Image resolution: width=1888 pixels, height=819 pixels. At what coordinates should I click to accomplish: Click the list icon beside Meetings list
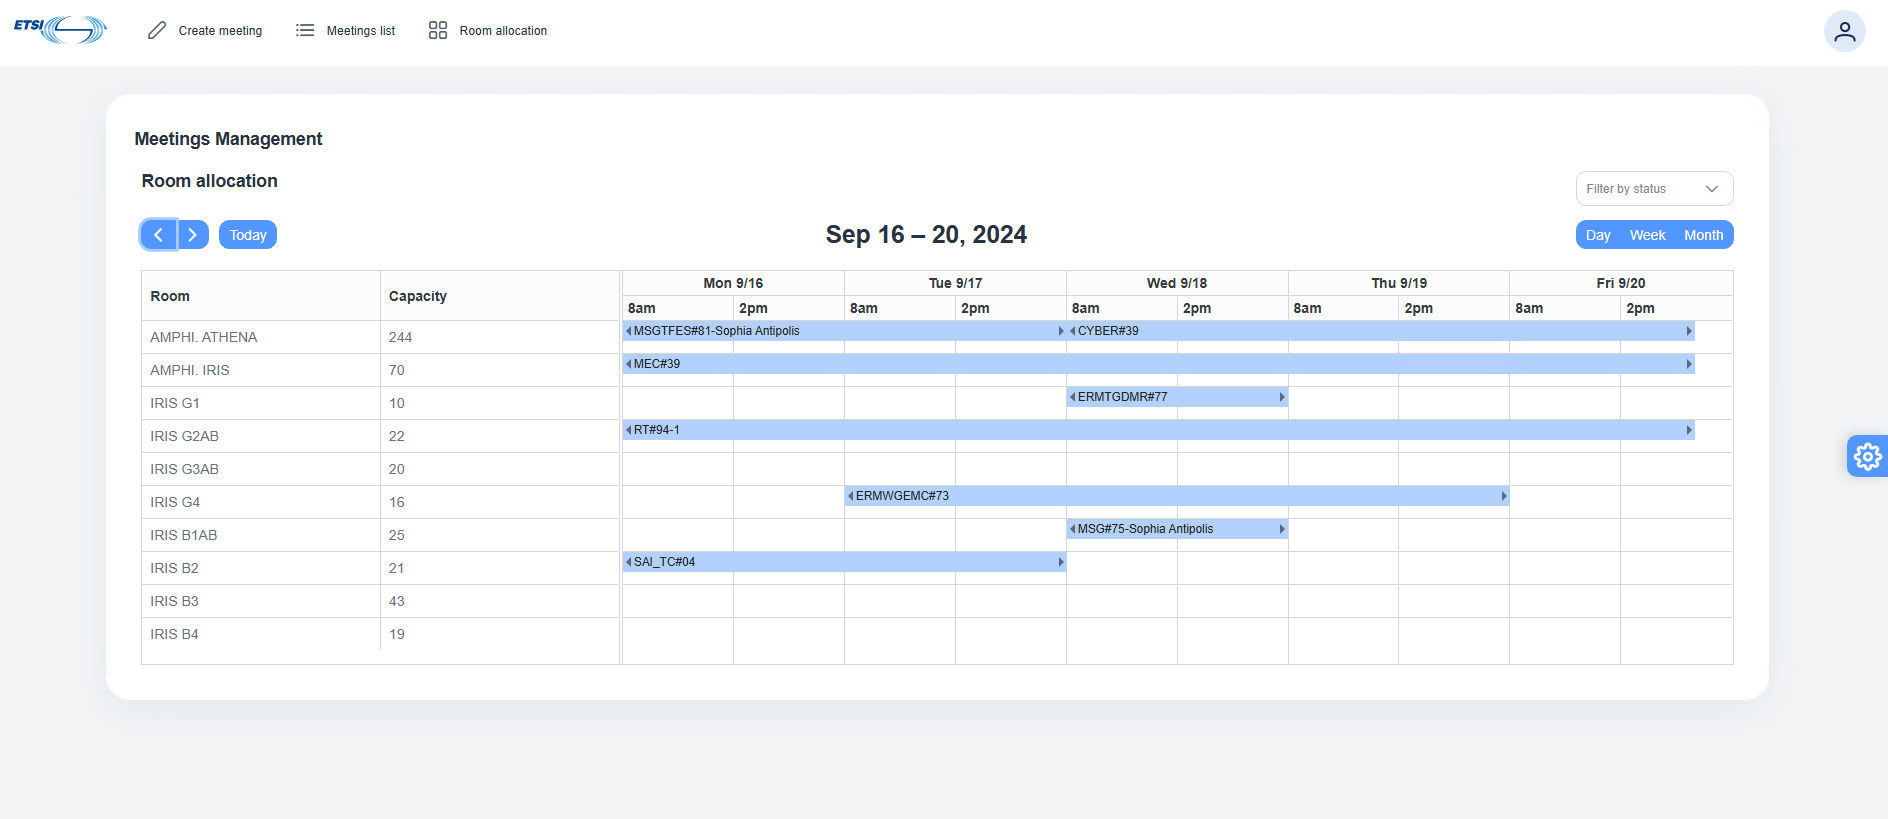coord(305,31)
